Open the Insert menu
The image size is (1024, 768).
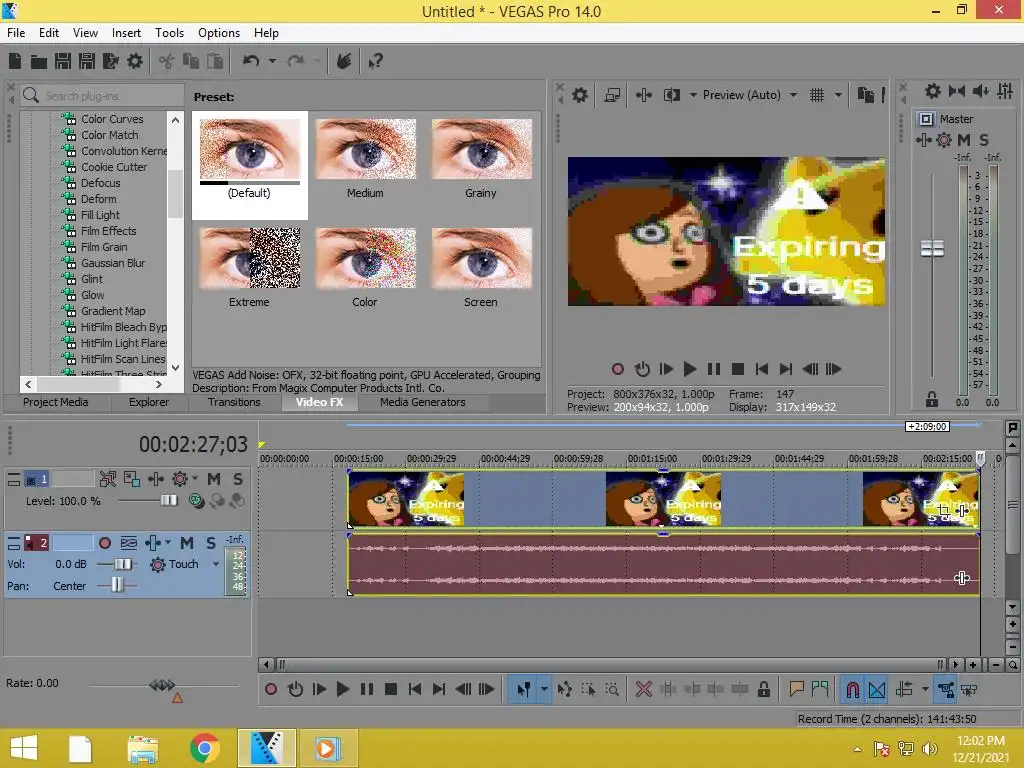[126, 33]
